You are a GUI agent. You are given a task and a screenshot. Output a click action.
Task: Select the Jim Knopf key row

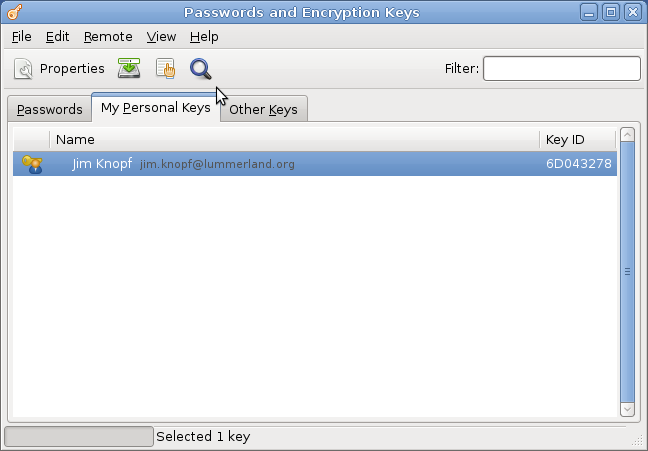pyautogui.click(x=300, y=164)
